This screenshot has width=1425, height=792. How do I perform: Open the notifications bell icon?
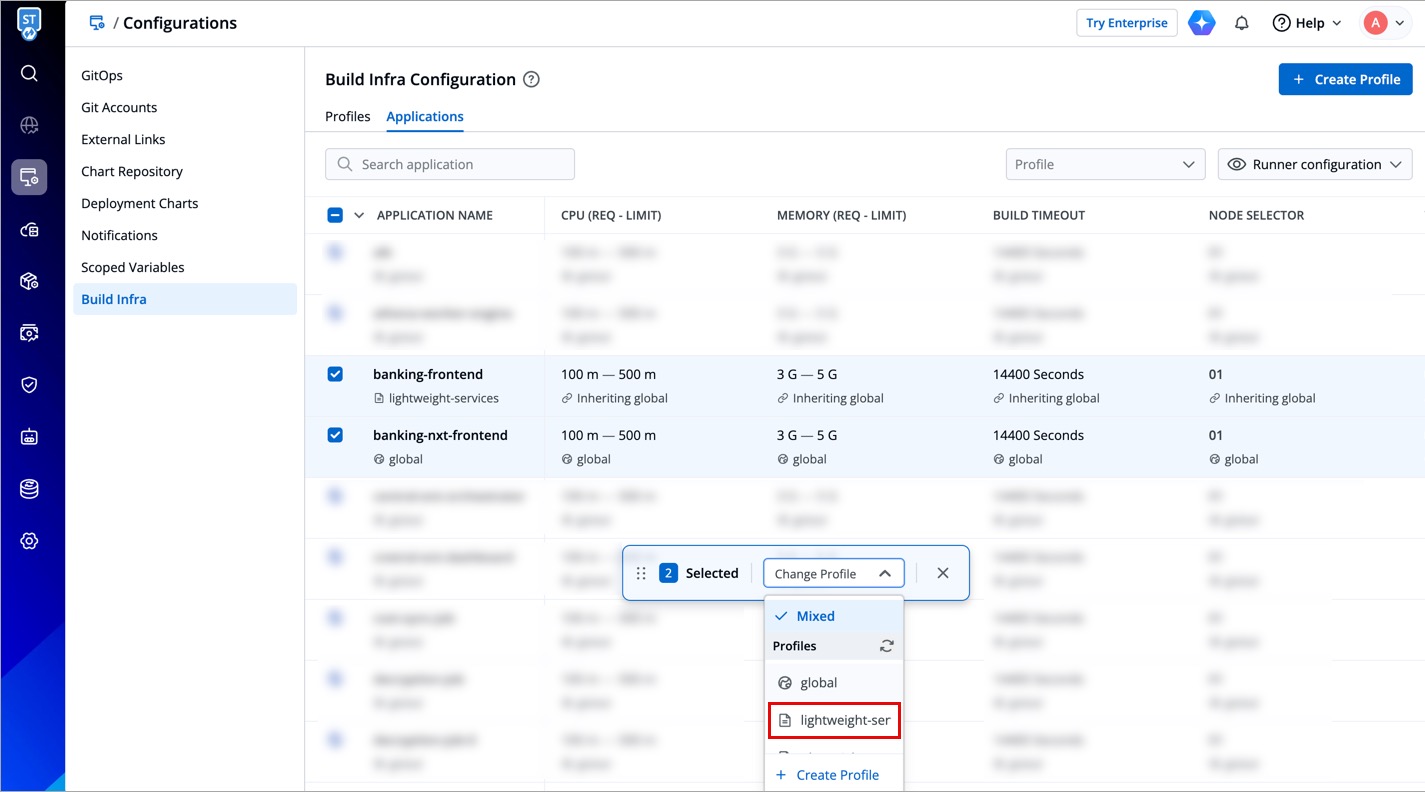[1241, 23]
